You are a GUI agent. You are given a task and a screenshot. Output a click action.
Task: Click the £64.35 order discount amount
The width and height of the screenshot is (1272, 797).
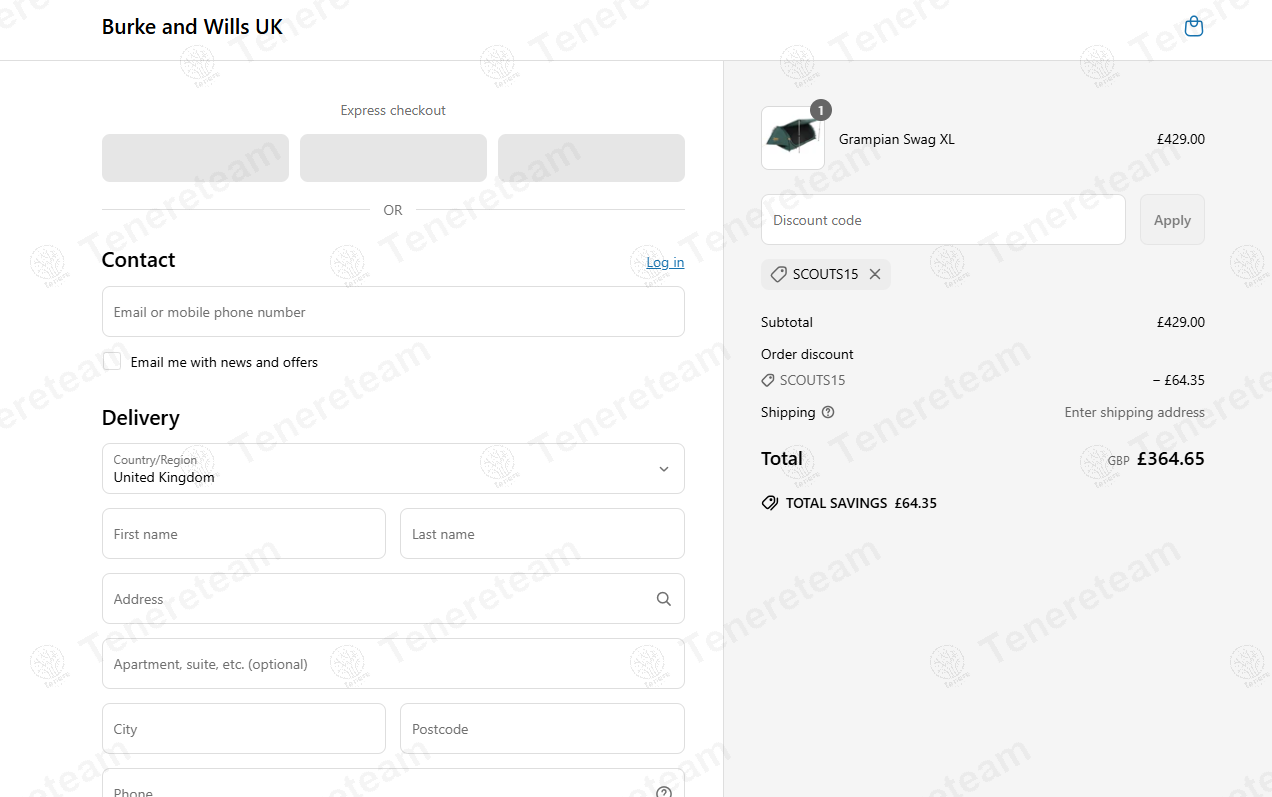pyautogui.click(x=1178, y=380)
